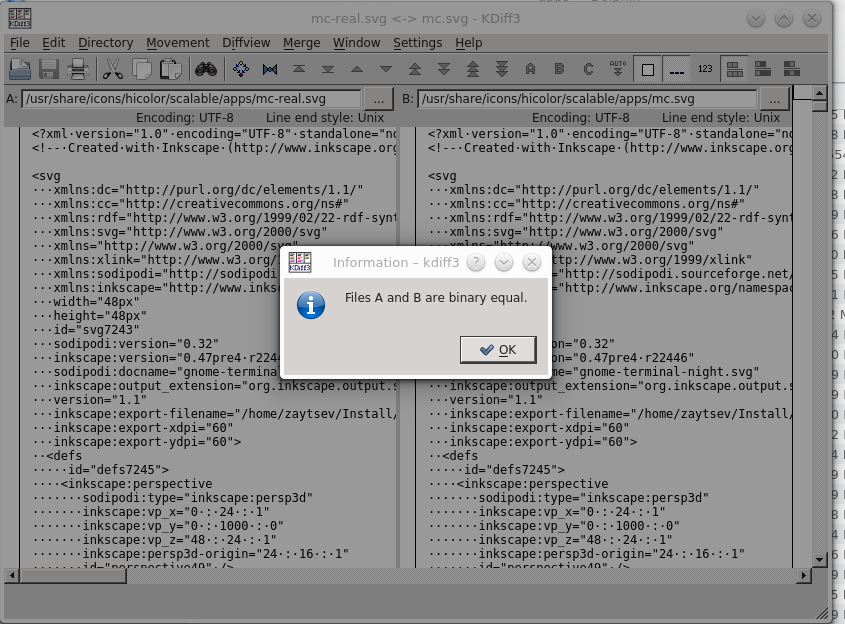Open the File menu
The image size is (845, 624).
tap(20, 43)
